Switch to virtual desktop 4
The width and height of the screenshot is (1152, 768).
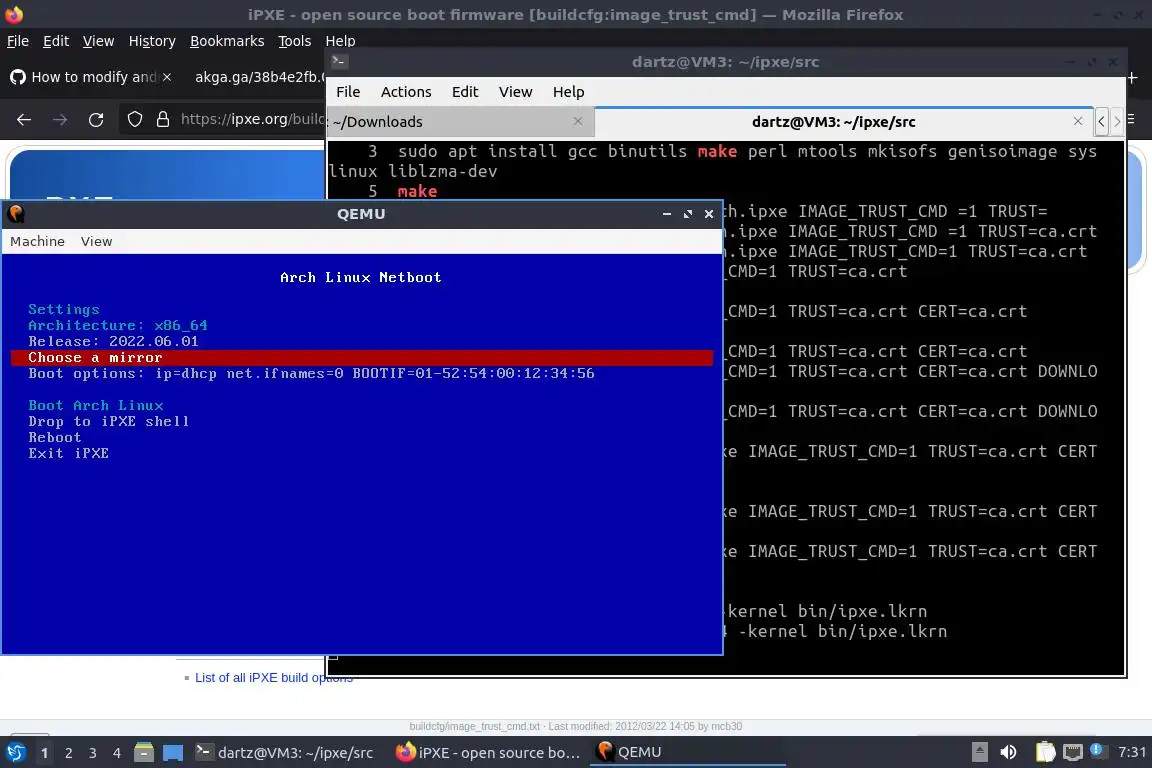tap(116, 753)
